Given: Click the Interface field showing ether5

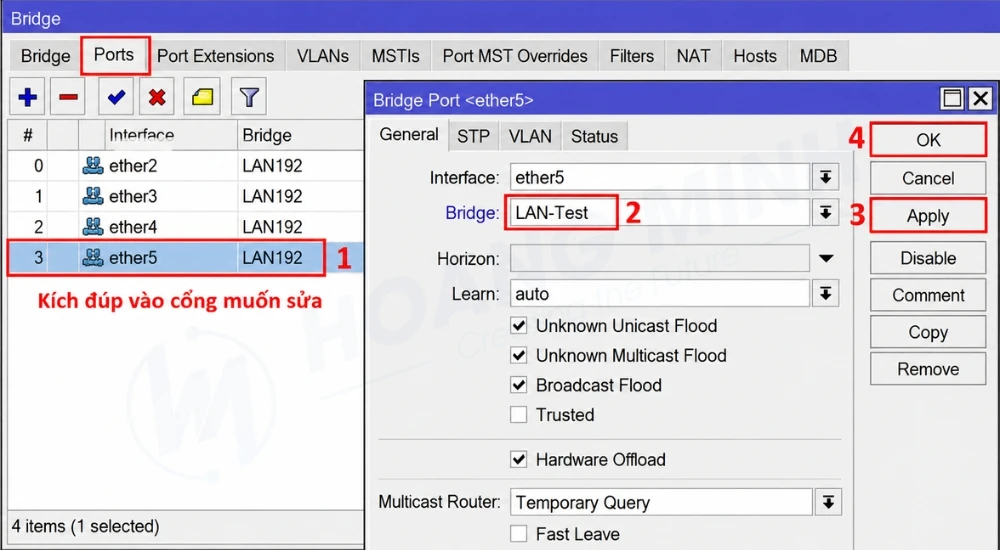Looking at the screenshot, I should click(660, 177).
